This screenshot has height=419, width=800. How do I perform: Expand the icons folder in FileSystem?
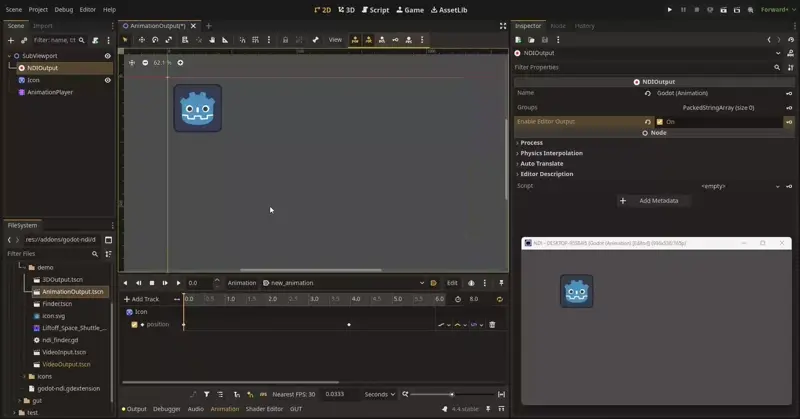click(24, 377)
